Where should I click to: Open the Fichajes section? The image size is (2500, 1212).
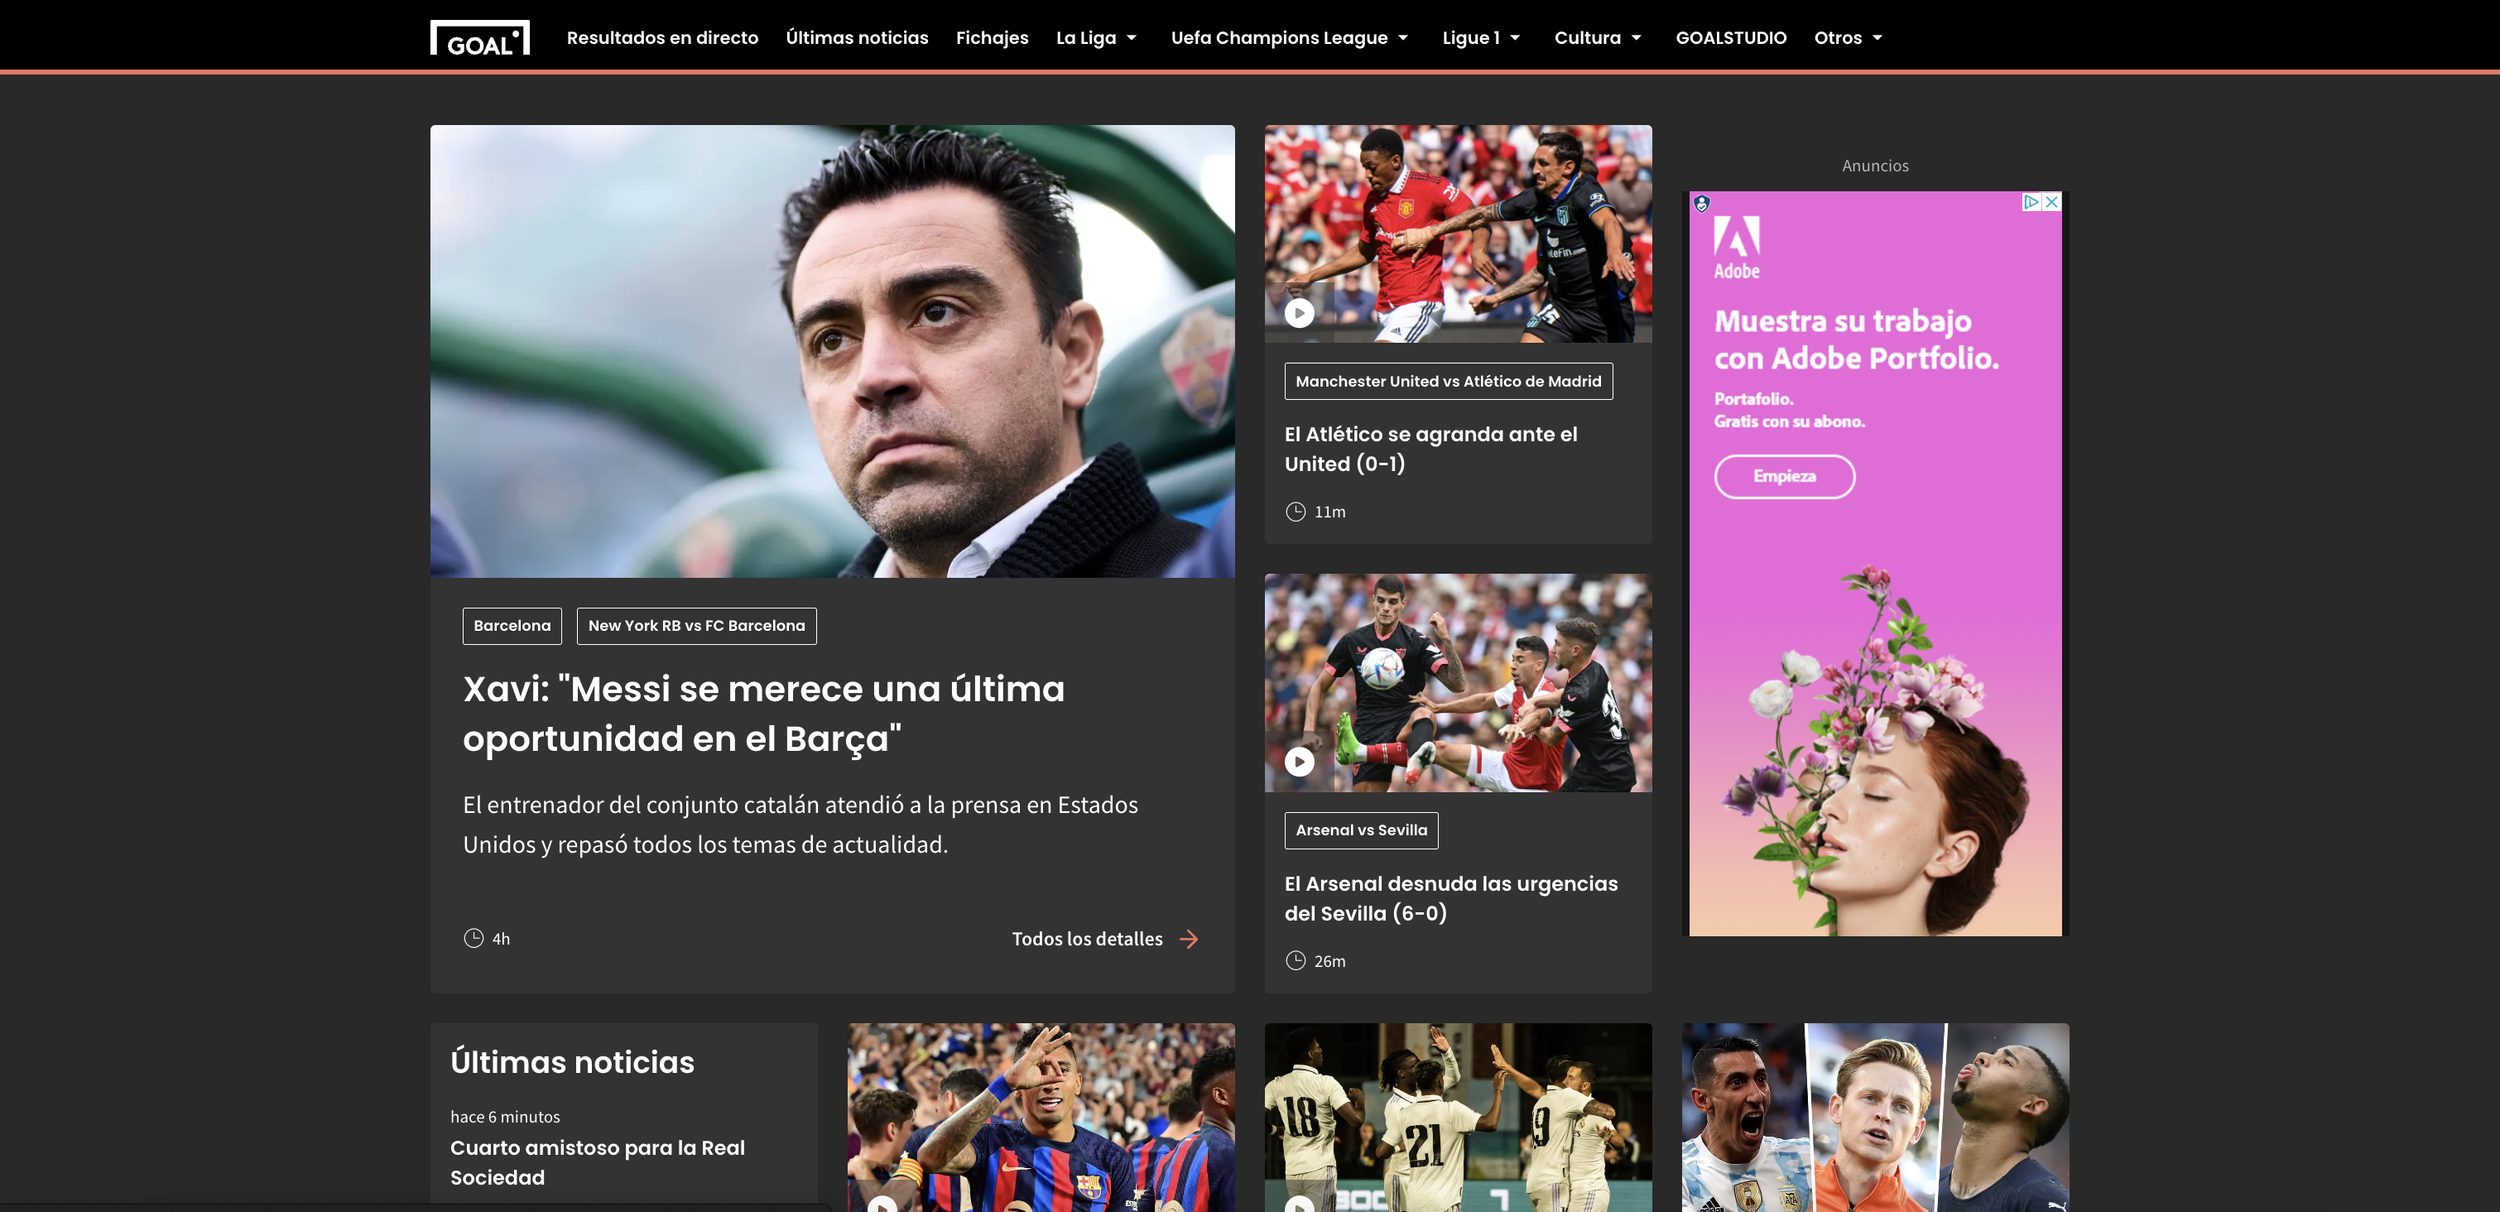coord(992,37)
